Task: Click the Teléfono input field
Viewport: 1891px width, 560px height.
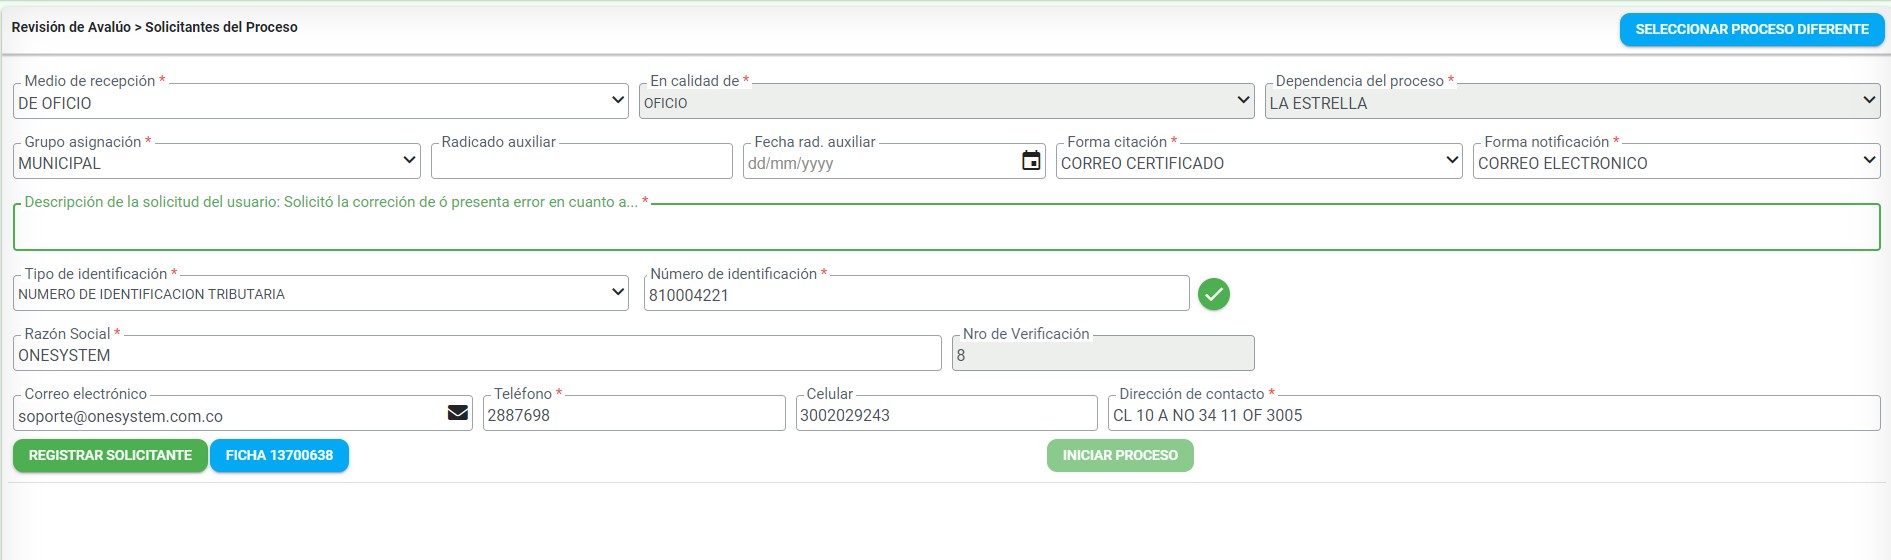Action: [x=633, y=415]
